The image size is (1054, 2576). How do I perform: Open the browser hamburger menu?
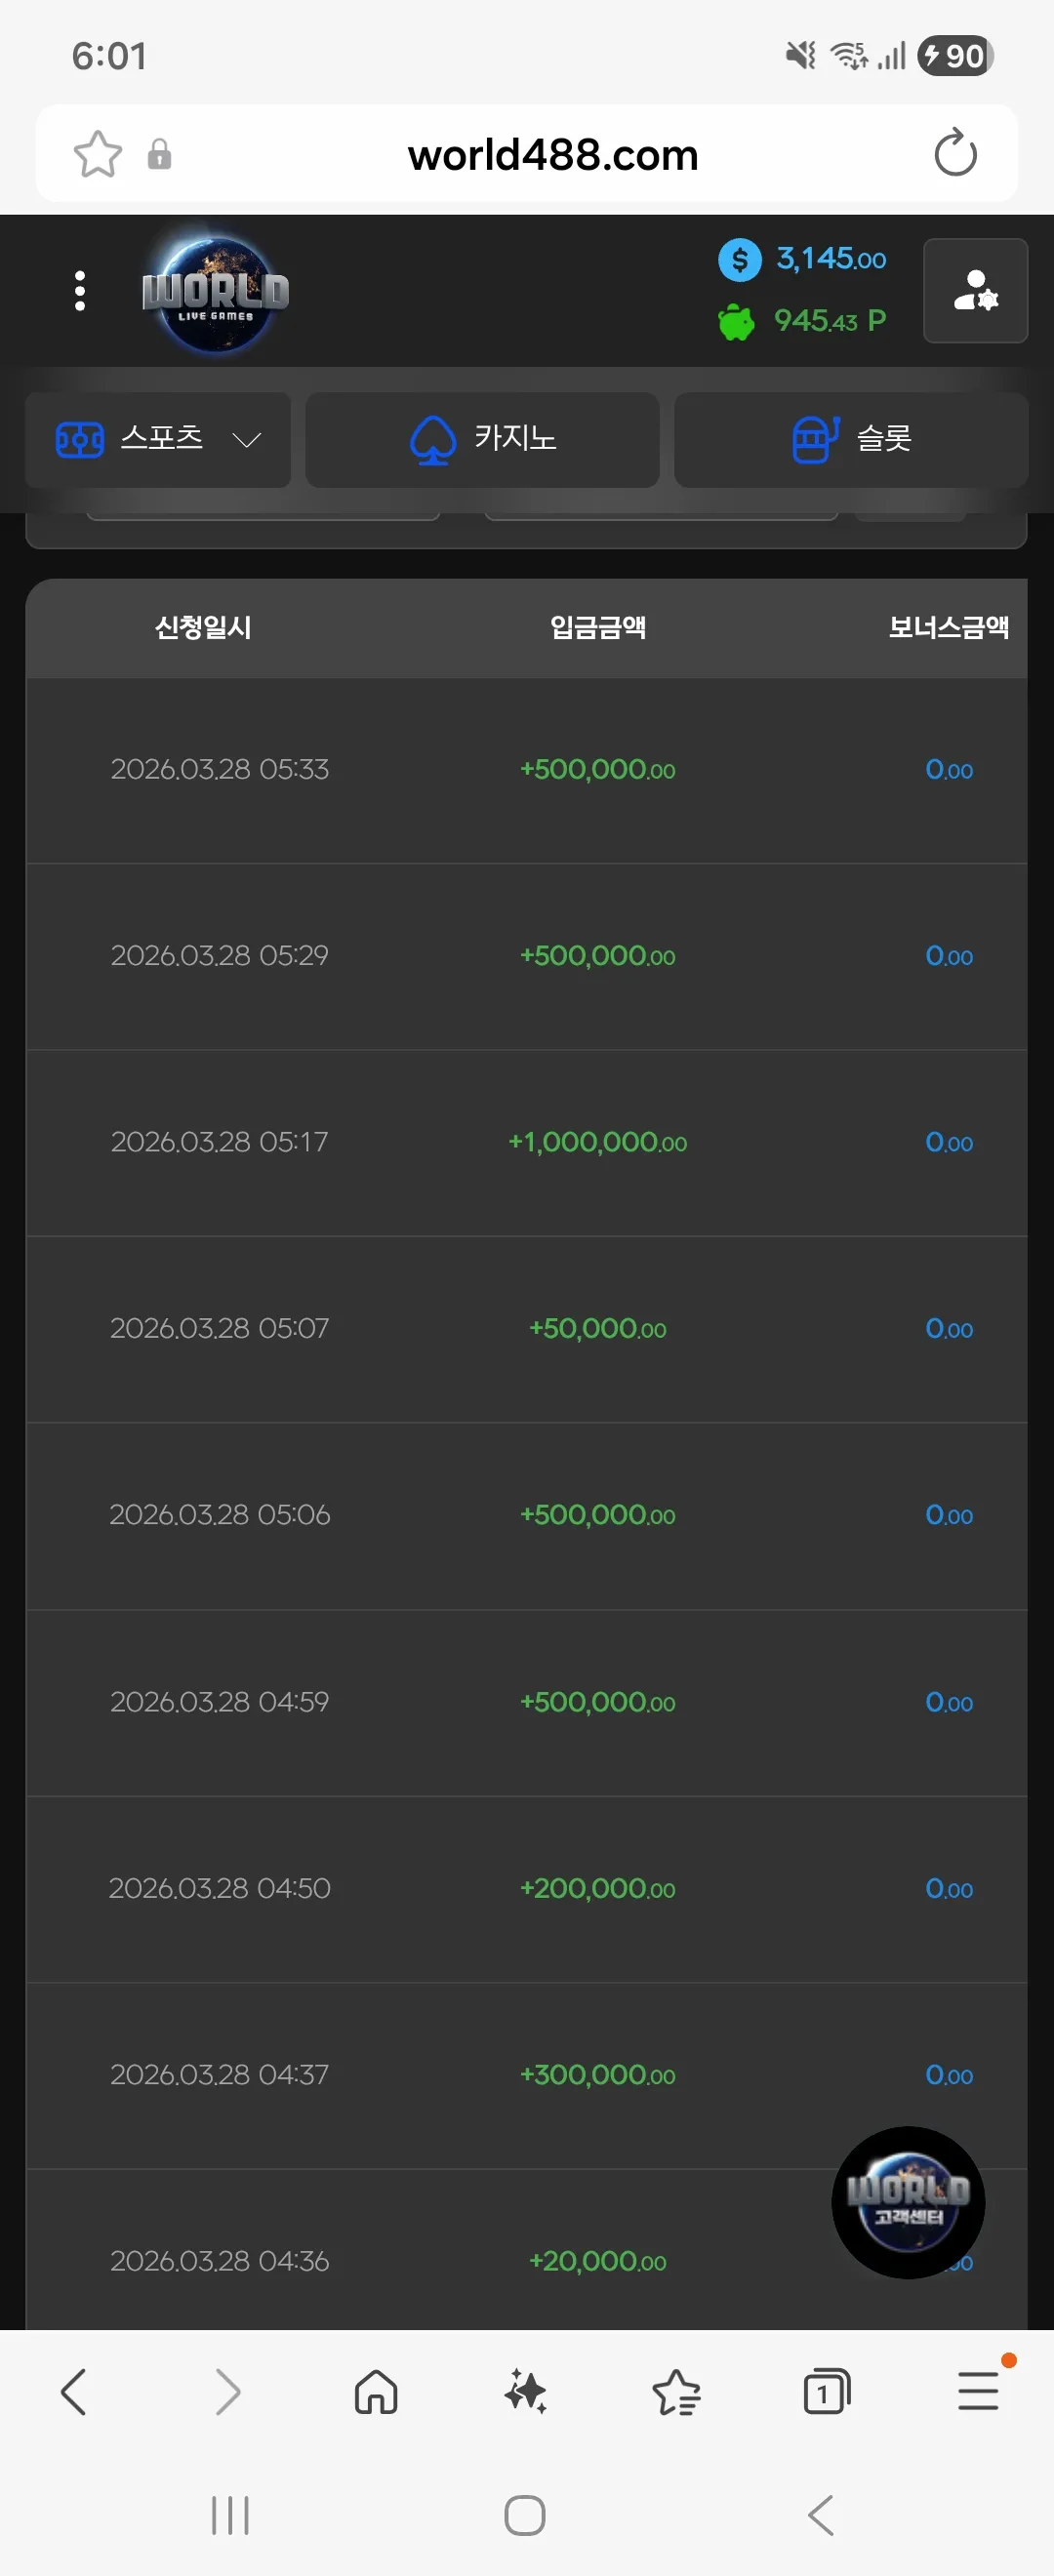pyautogui.click(x=978, y=2393)
